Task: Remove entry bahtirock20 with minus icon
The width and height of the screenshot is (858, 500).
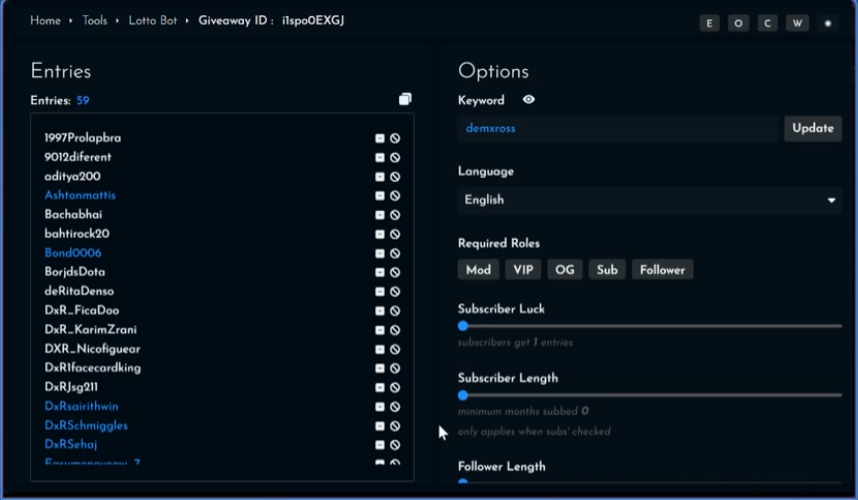Action: click(380, 234)
